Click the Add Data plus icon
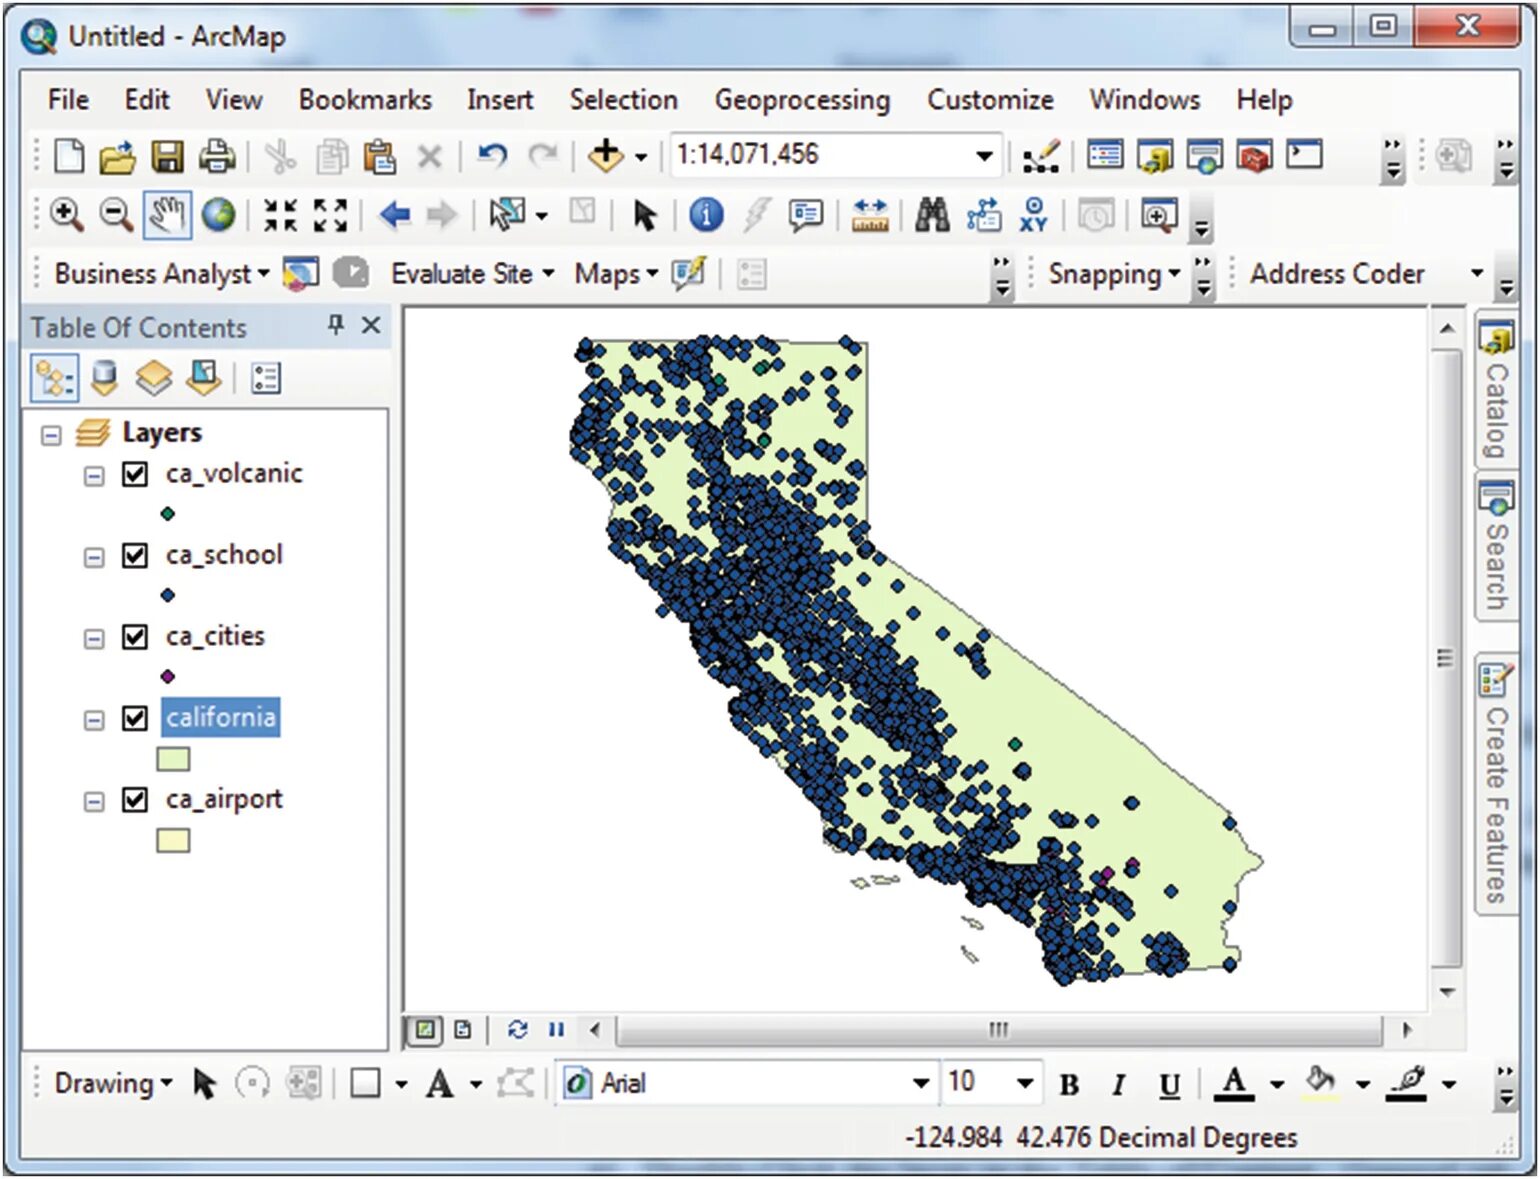The image size is (1540, 1179). click(x=605, y=156)
